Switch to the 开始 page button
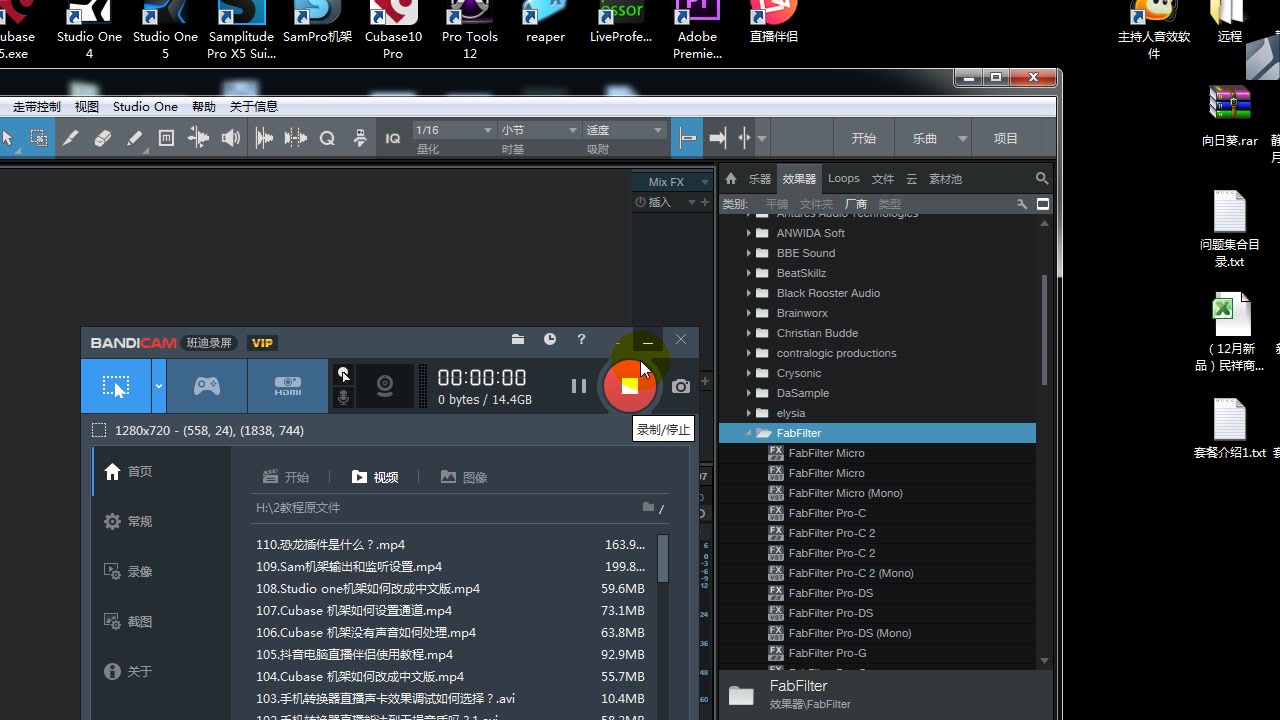Viewport: 1280px width, 720px height. pyautogui.click(x=864, y=139)
